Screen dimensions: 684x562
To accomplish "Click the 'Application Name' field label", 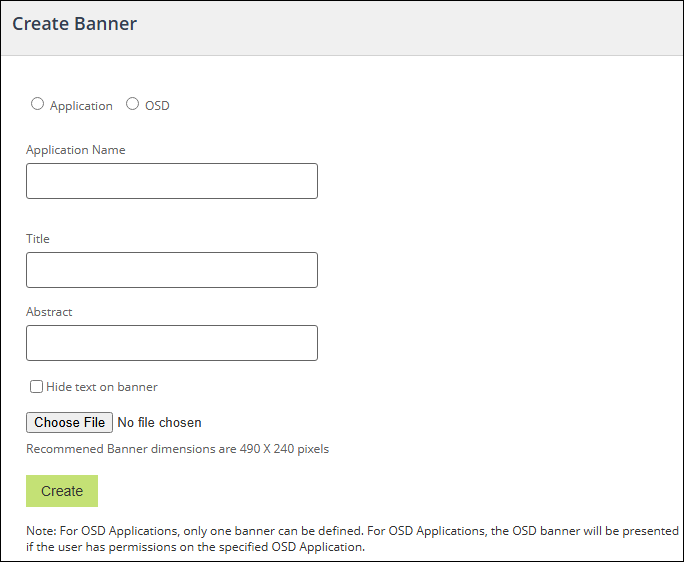I will click(x=76, y=150).
